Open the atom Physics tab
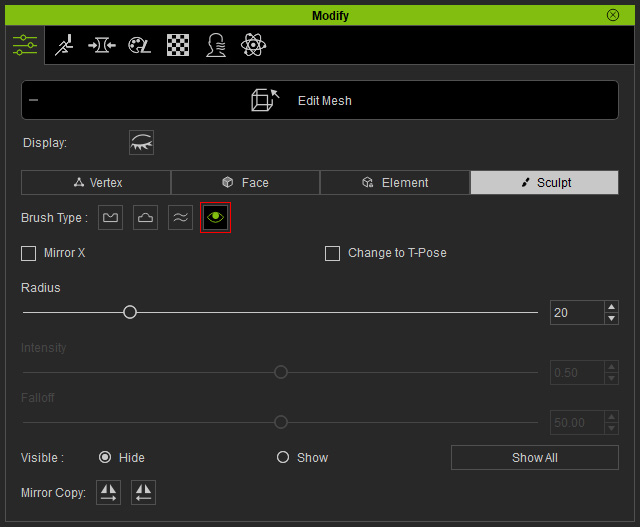The height and width of the screenshot is (527, 640). coord(253,45)
